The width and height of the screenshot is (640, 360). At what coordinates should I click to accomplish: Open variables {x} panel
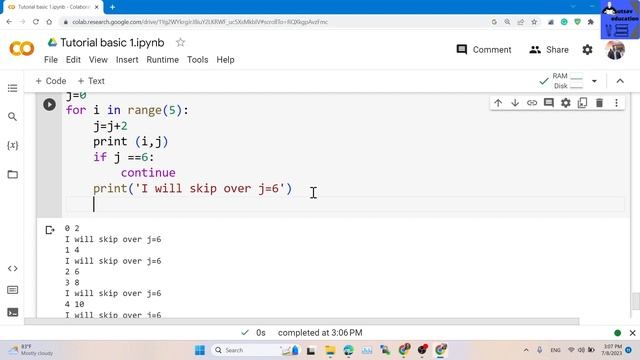(x=13, y=145)
